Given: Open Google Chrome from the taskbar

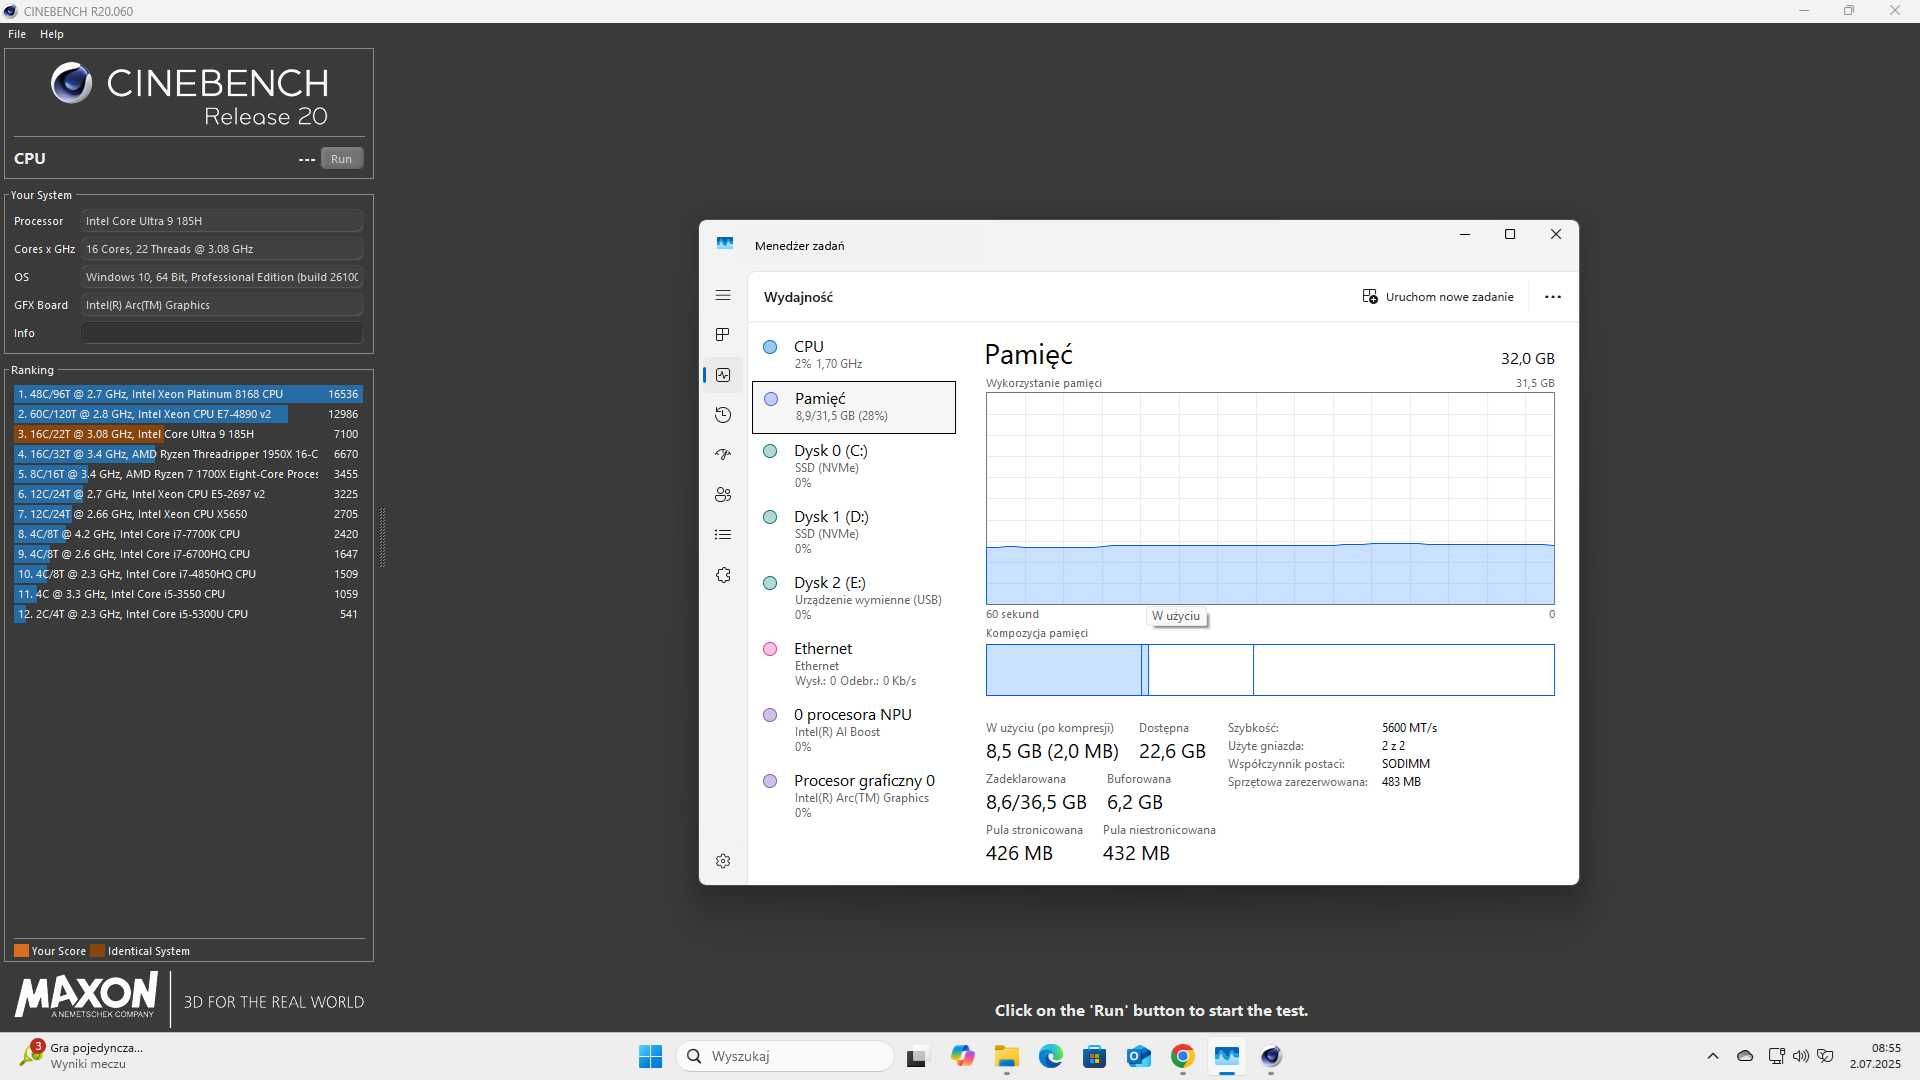Looking at the screenshot, I should point(1182,1056).
